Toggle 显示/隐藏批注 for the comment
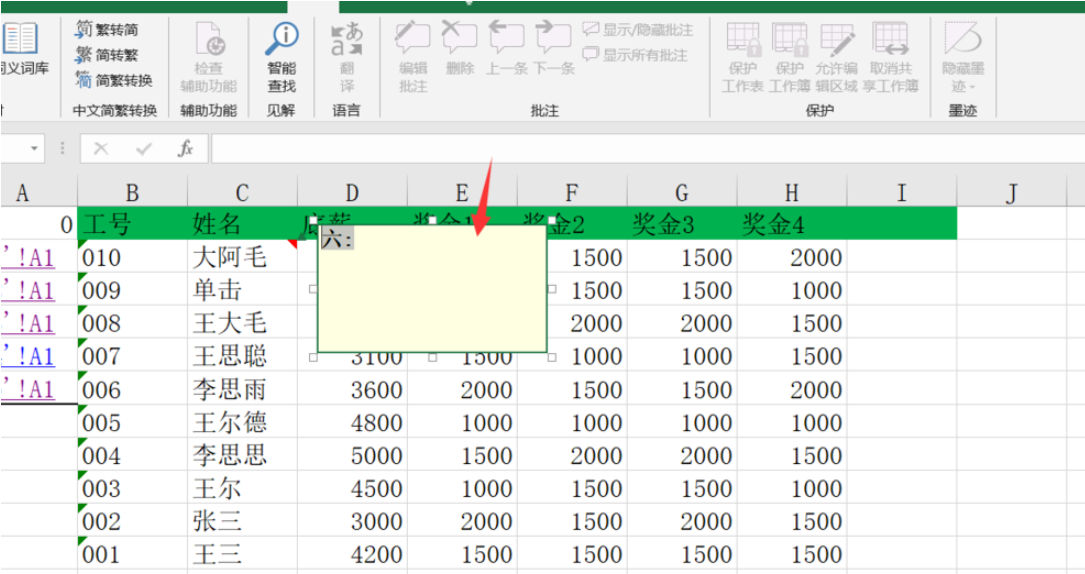Image resolution: width=1085 pixels, height=574 pixels. (x=637, y=30)
